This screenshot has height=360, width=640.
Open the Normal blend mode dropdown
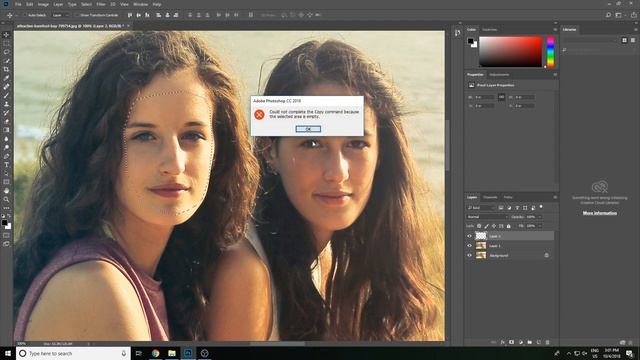tap(487, 217)
